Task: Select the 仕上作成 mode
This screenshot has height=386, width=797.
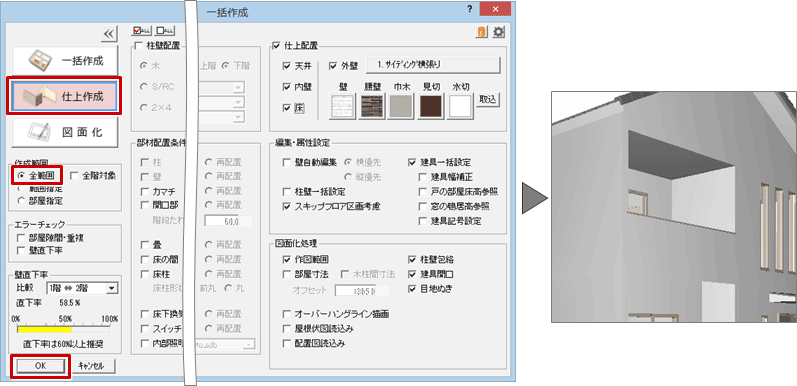Action: (65, 96)
